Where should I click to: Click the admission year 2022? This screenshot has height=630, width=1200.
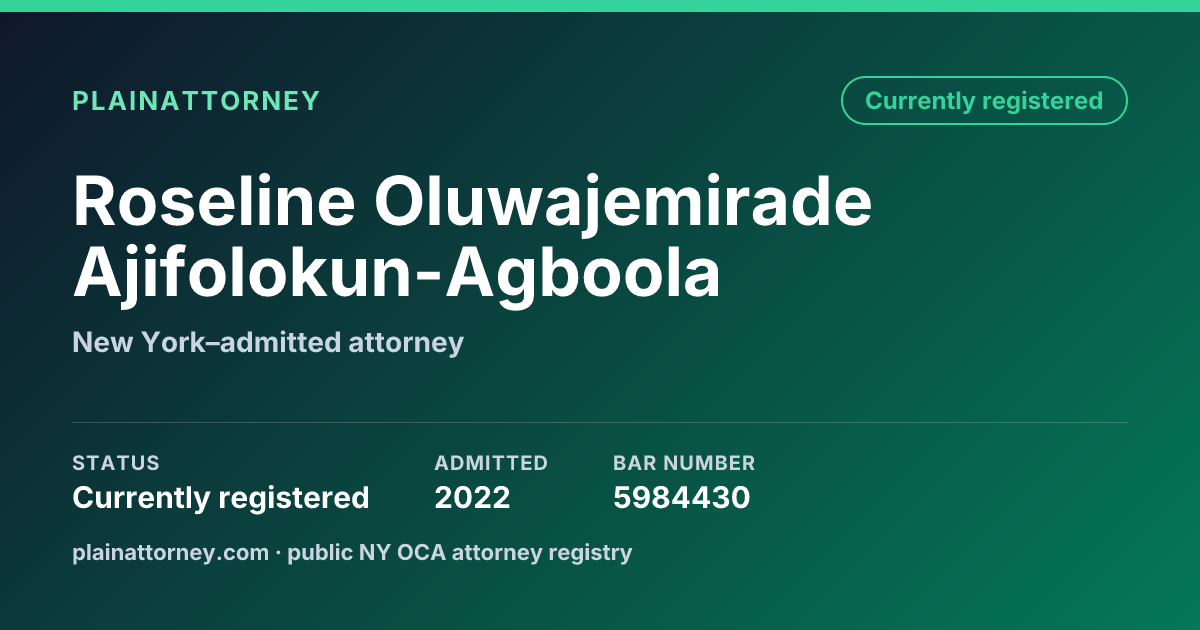472,497
